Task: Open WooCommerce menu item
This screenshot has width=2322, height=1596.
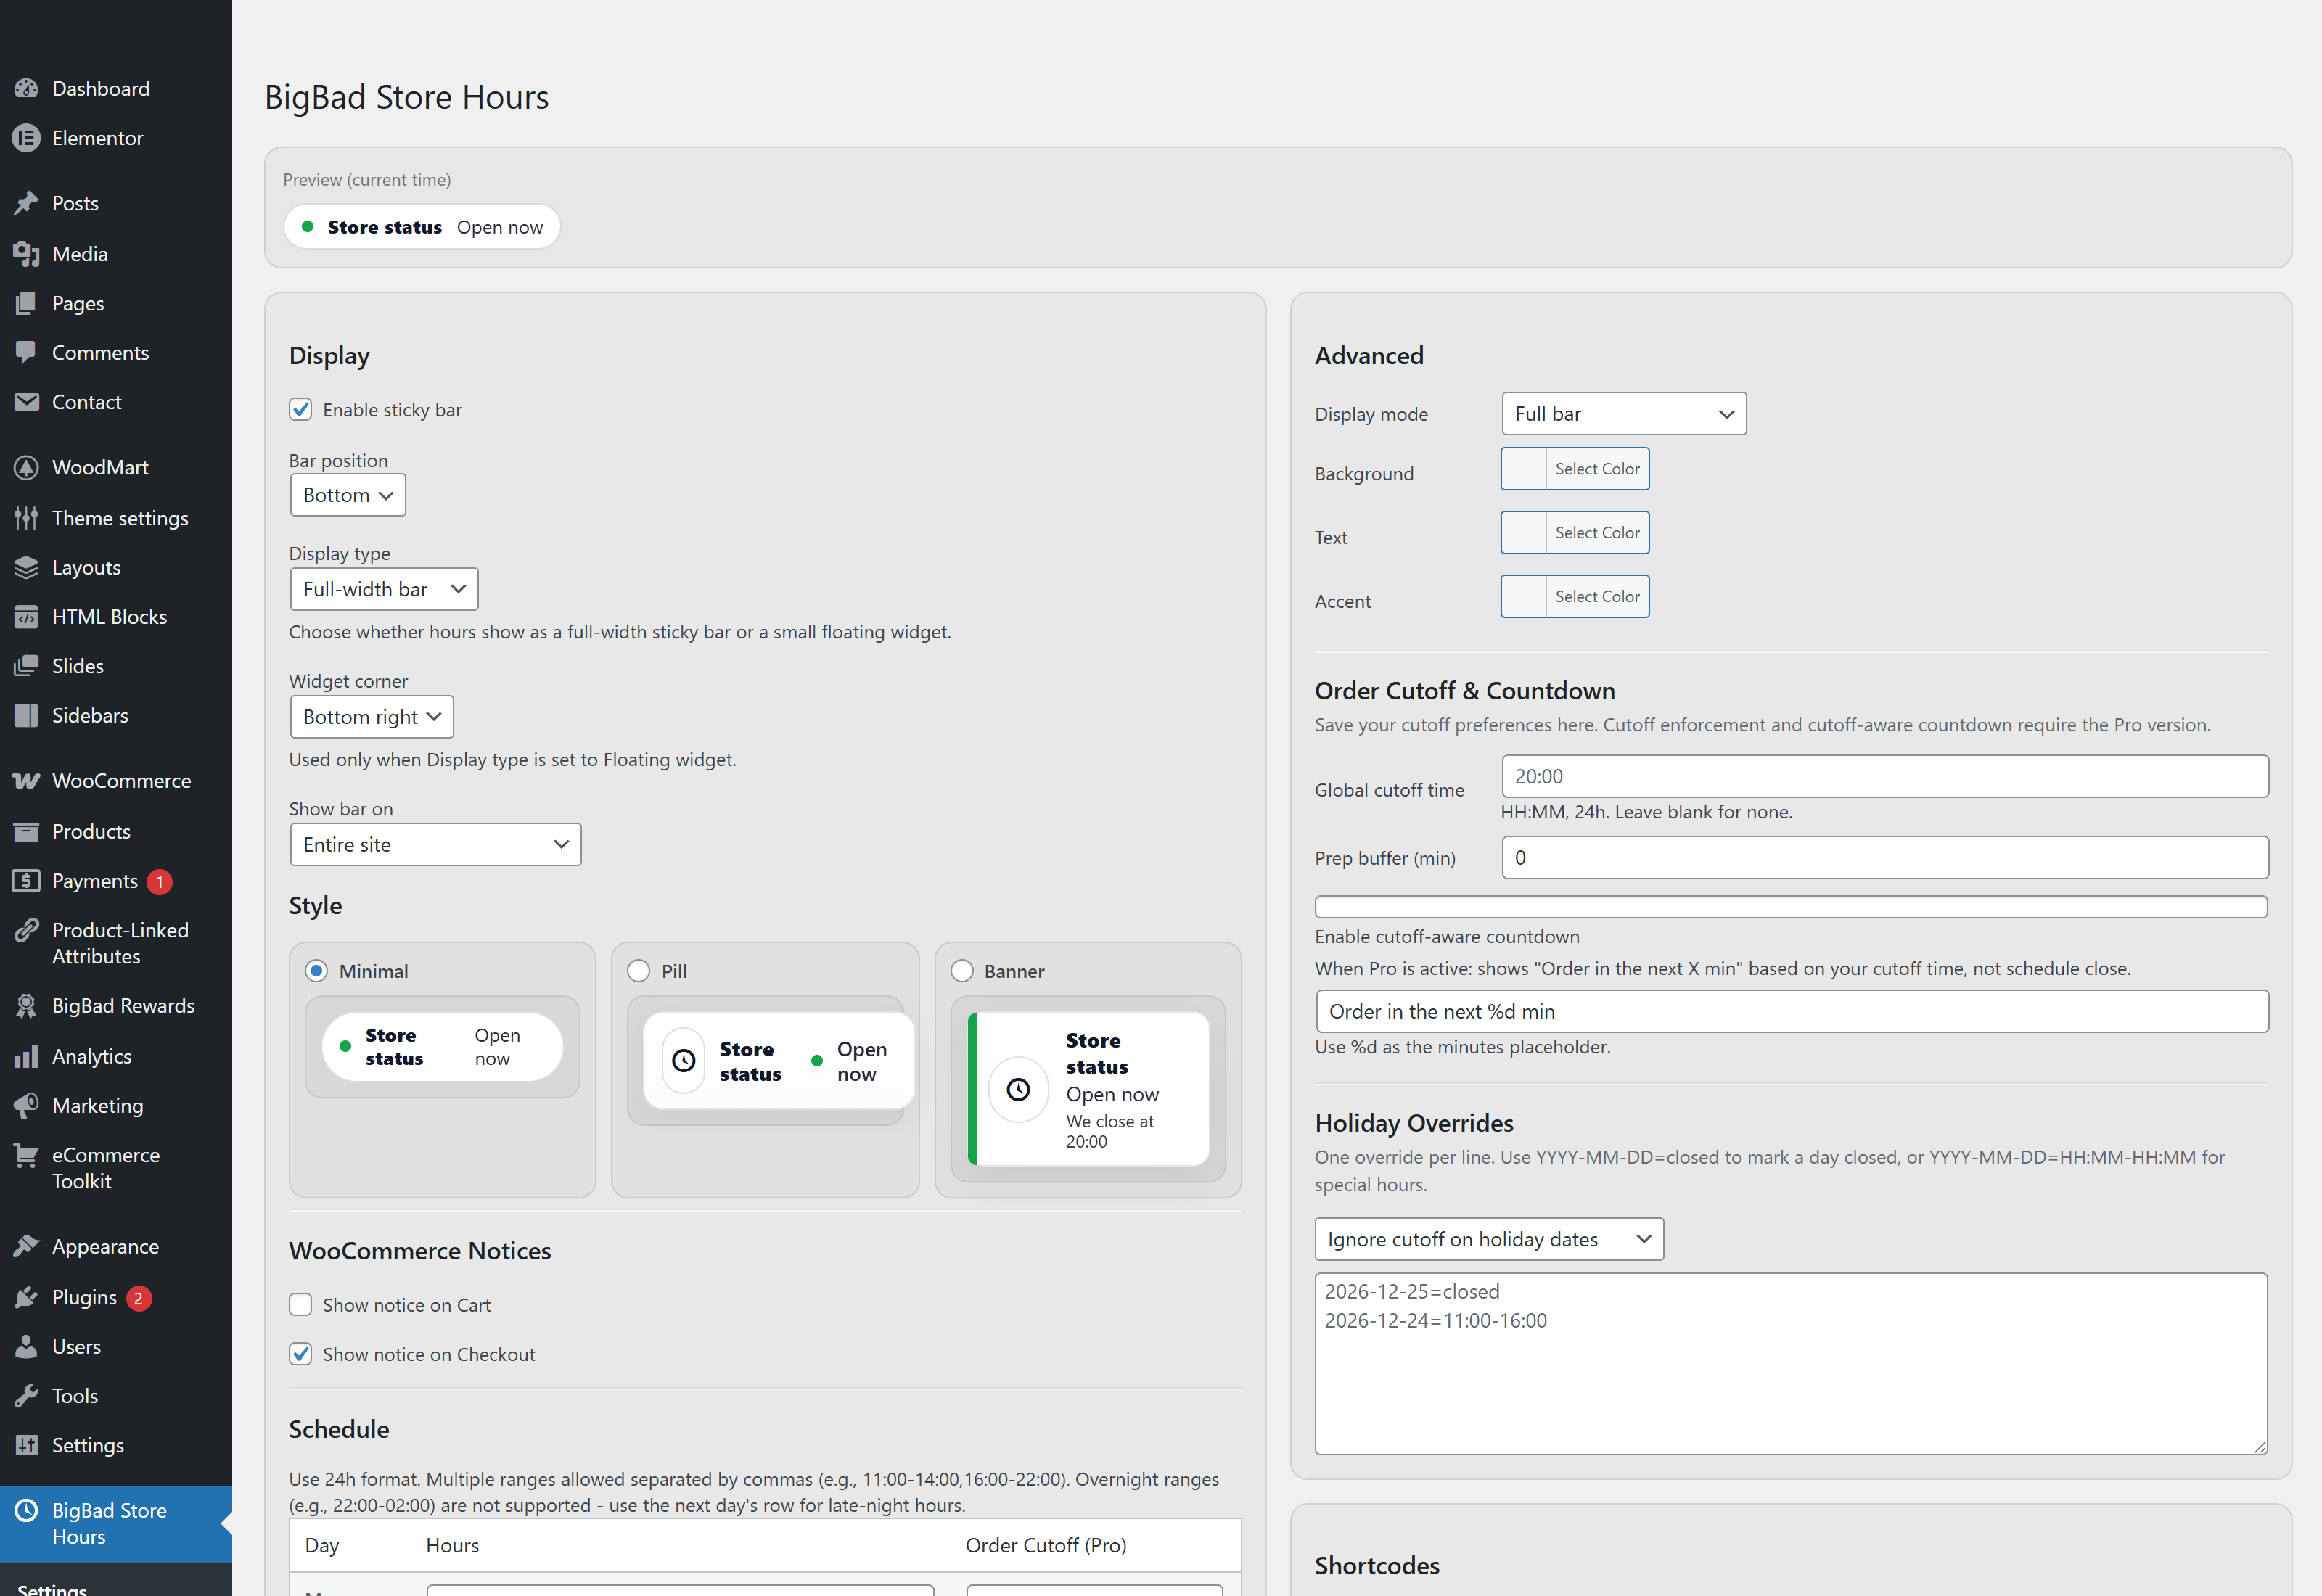Action: point(116,781)
